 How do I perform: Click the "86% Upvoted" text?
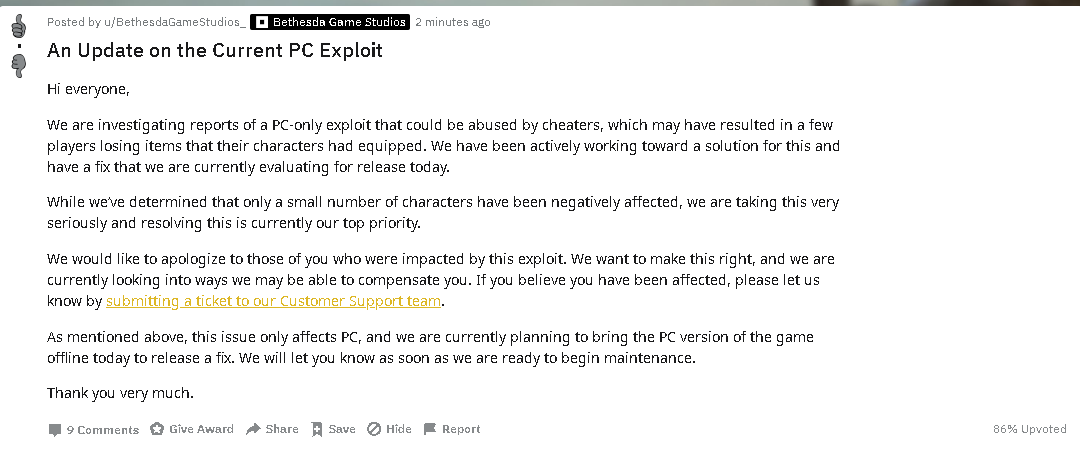[x=1029, y=429]
